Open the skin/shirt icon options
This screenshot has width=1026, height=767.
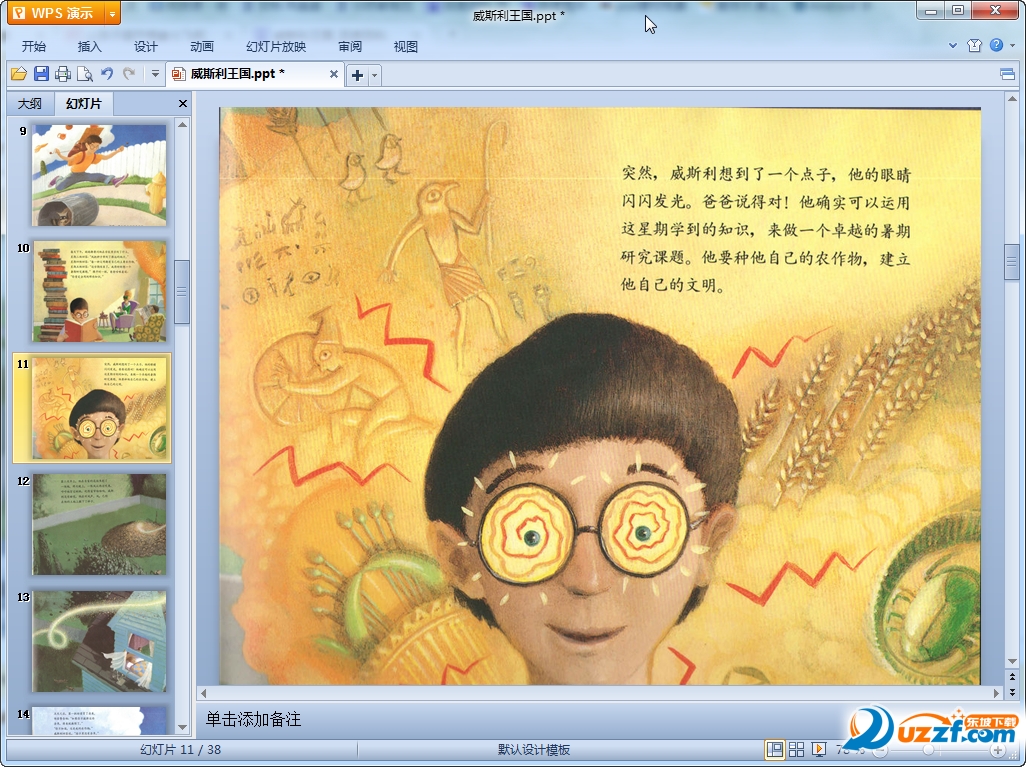pyautogui.click(x=974, y=45)
